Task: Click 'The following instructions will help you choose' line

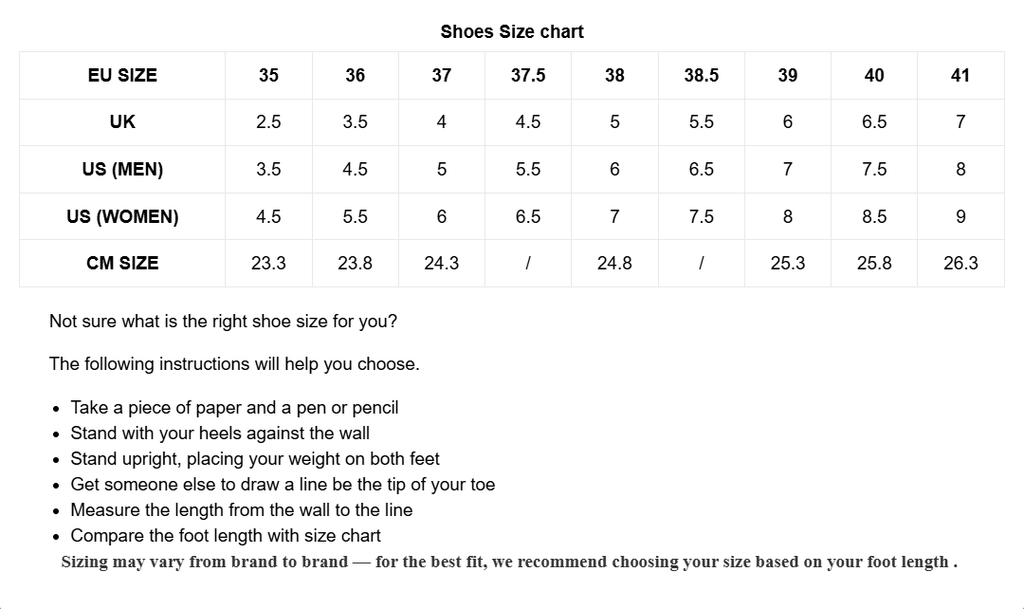Action: click(x=234, y=364)
